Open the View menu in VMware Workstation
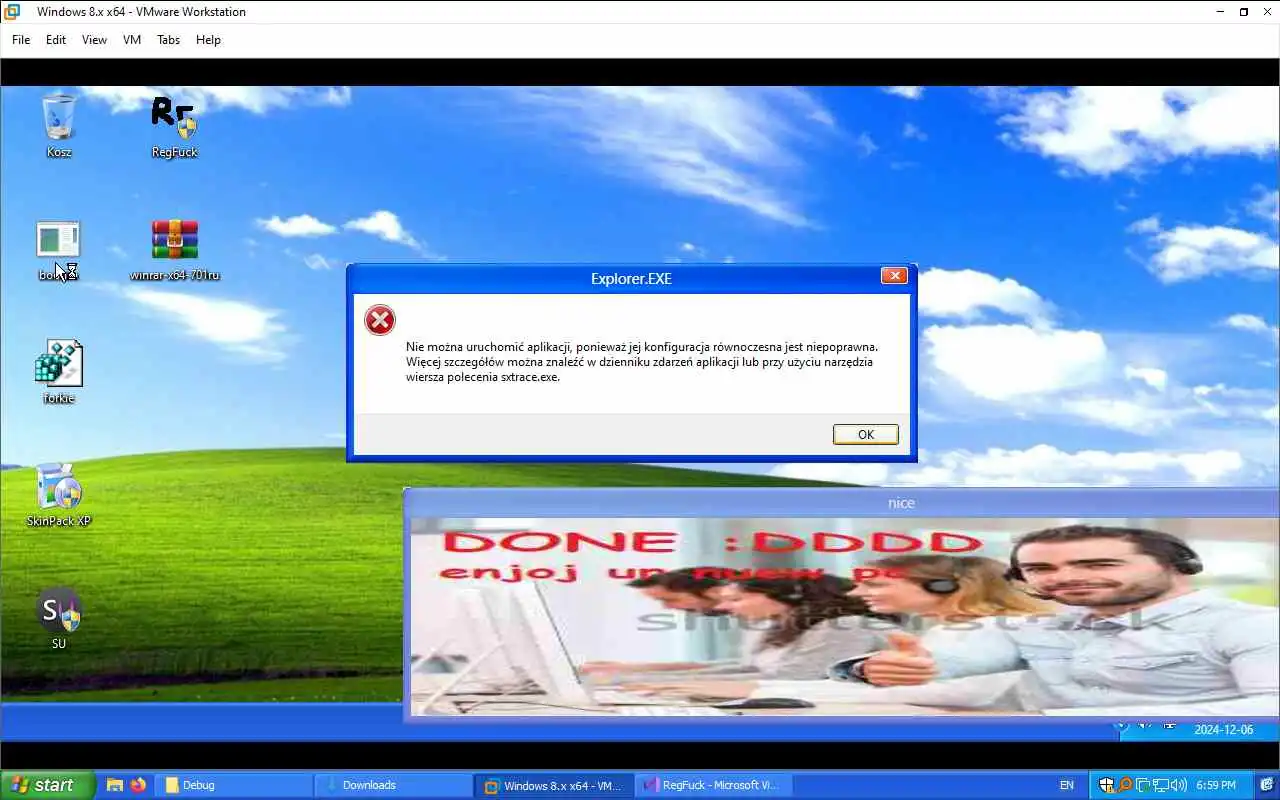The height and width of the screenshot is (800, 1280). point(94,40)
